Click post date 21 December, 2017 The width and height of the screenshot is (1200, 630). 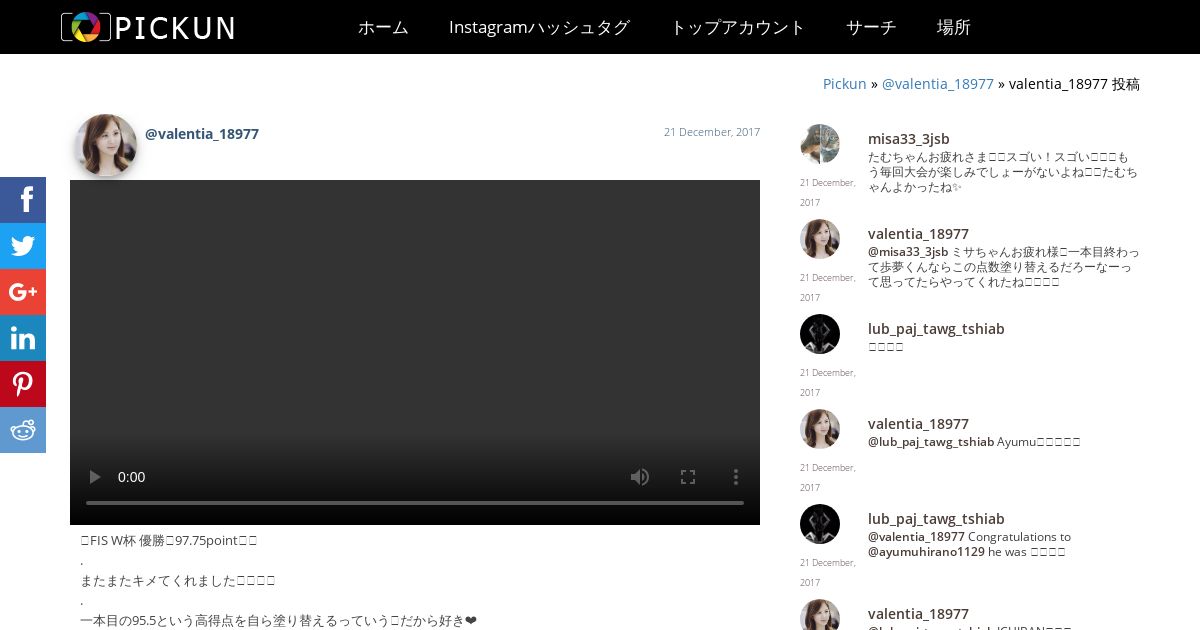pos(712,132)
